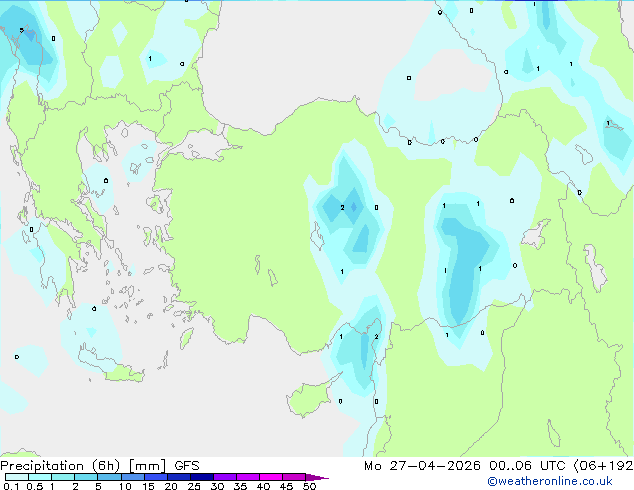This screenshot has width=634, height=490.
Task: Click the '0.5' legend scale label
Action: tap(35, 486)
